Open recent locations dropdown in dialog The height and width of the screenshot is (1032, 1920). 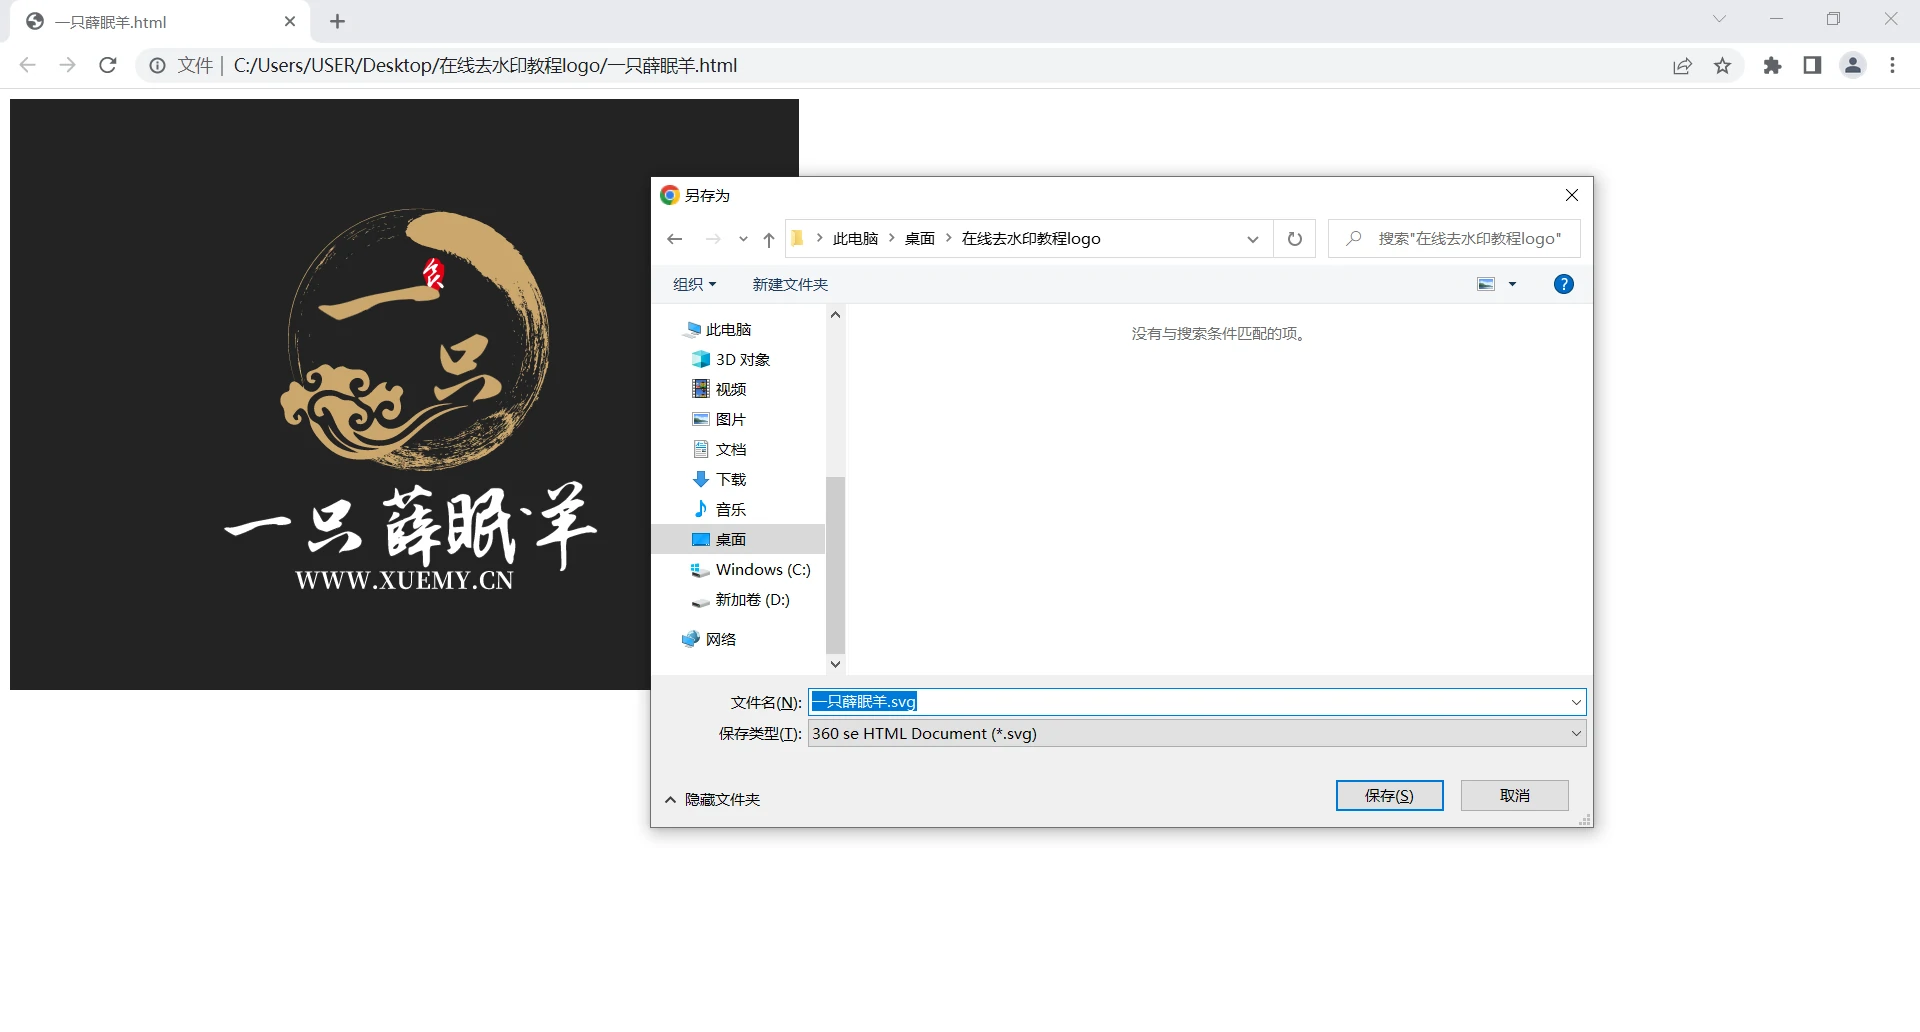(743, 239)
